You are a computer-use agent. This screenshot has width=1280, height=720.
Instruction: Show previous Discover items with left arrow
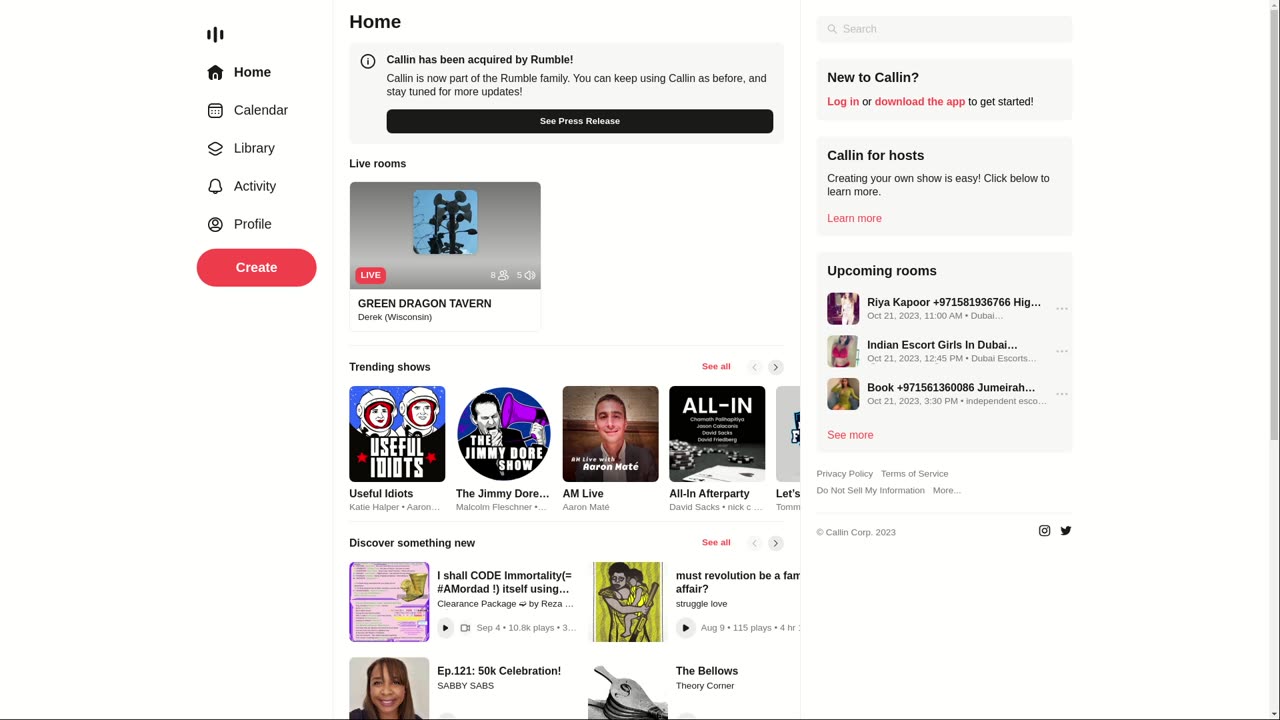pos(755,543)
